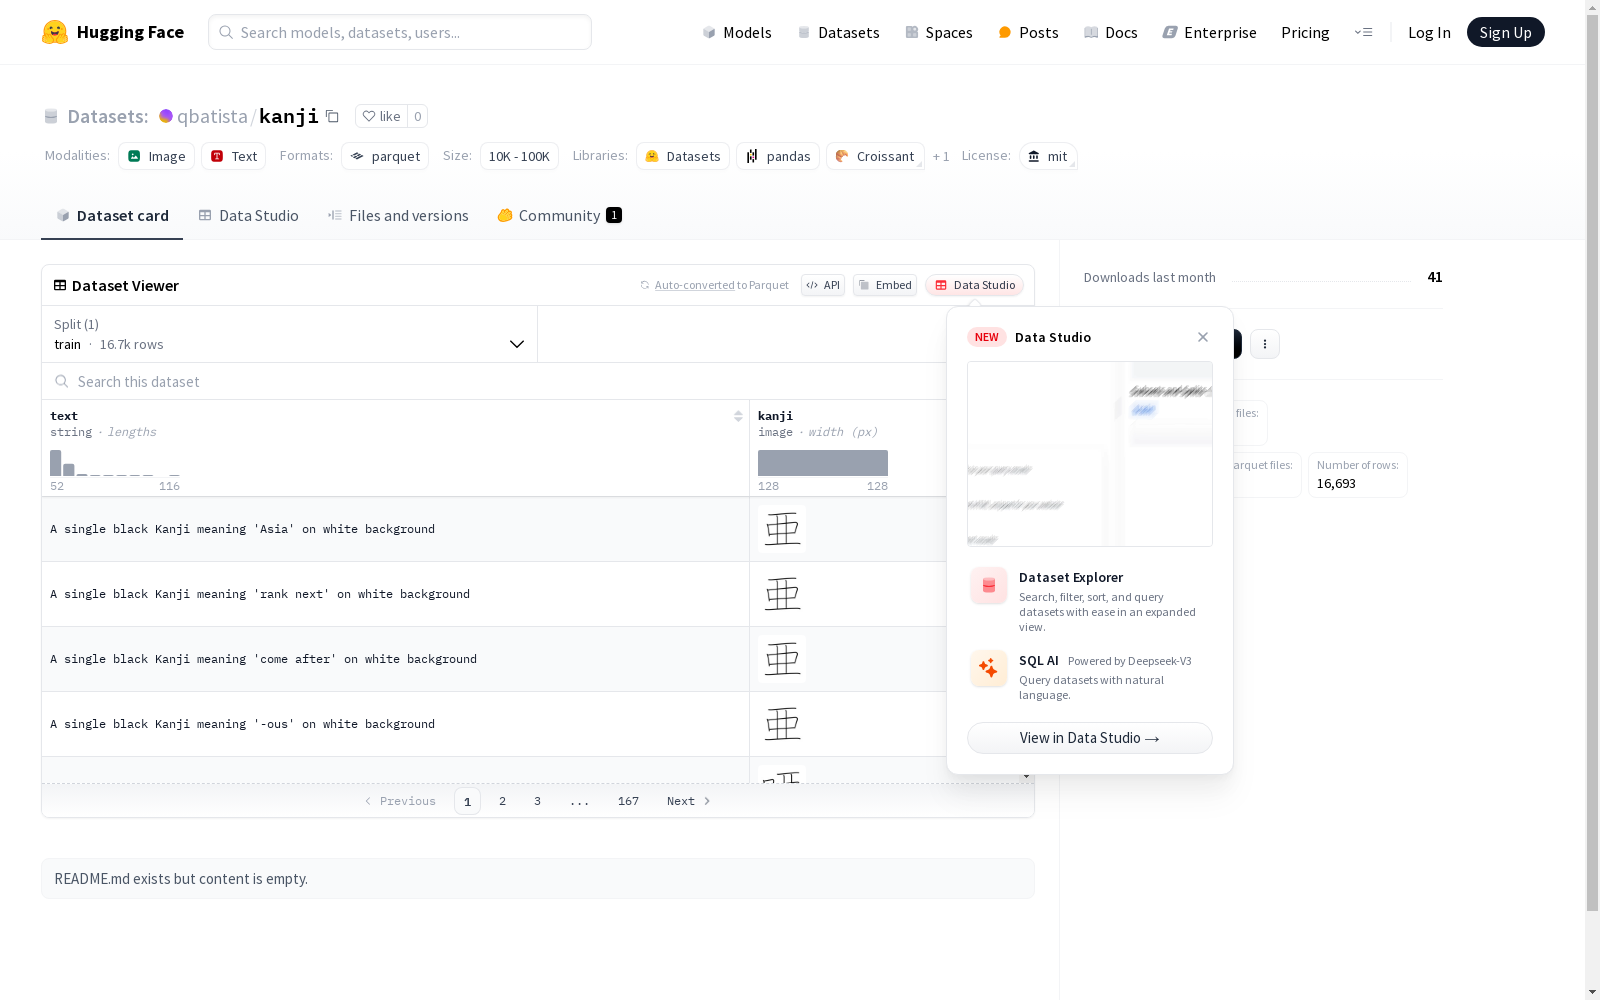Select the Text modality tag
The width and height of the screenshot is (1600, 1000).
(x=234, y=156)
